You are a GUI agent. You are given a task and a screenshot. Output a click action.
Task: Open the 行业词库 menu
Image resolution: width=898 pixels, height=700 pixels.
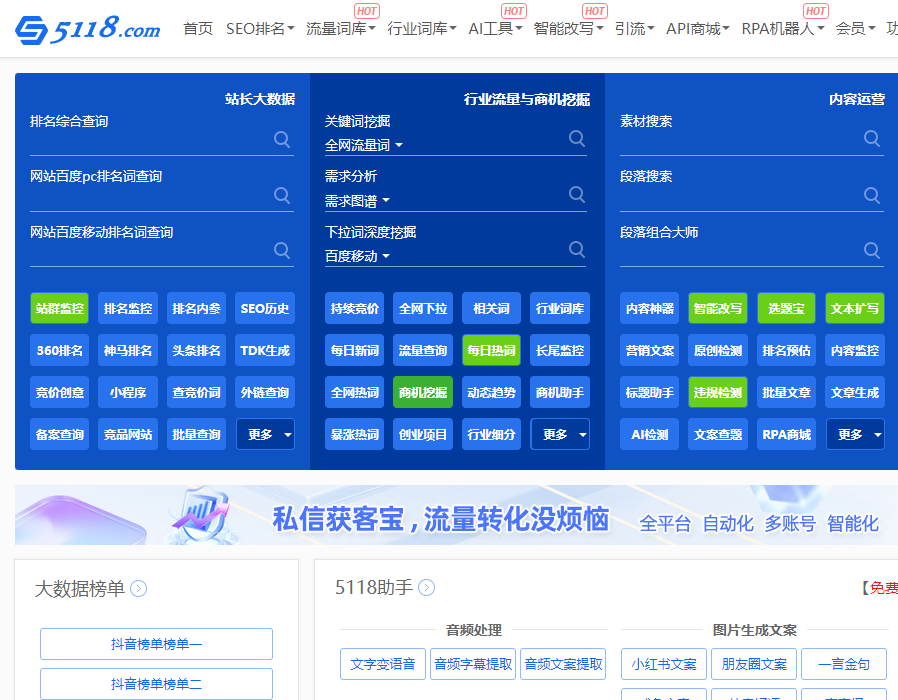pyautogui.click(x=422, y=29)
